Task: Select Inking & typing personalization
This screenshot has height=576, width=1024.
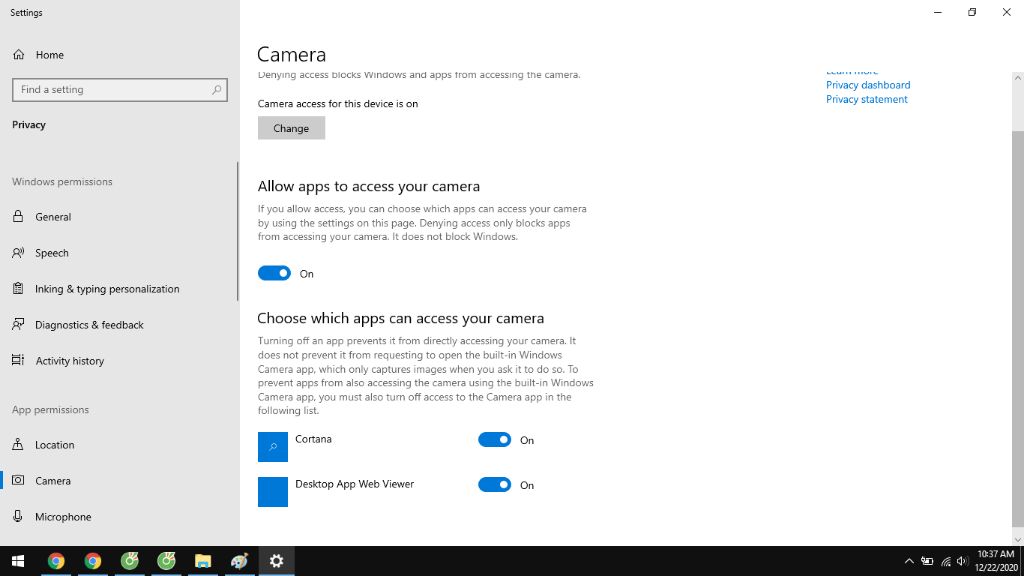Action: tap(107, 289)
